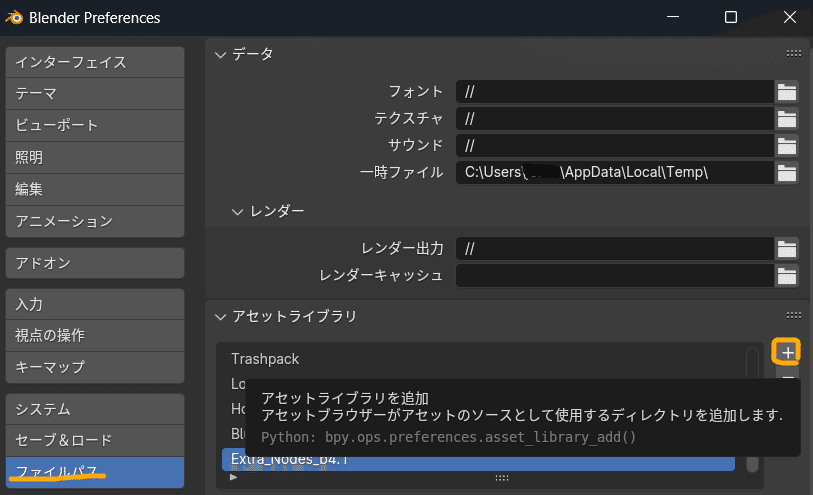Screen dimensions: 813x495
Task: Collapse the レンダー subsection
Action: point(237,211)
